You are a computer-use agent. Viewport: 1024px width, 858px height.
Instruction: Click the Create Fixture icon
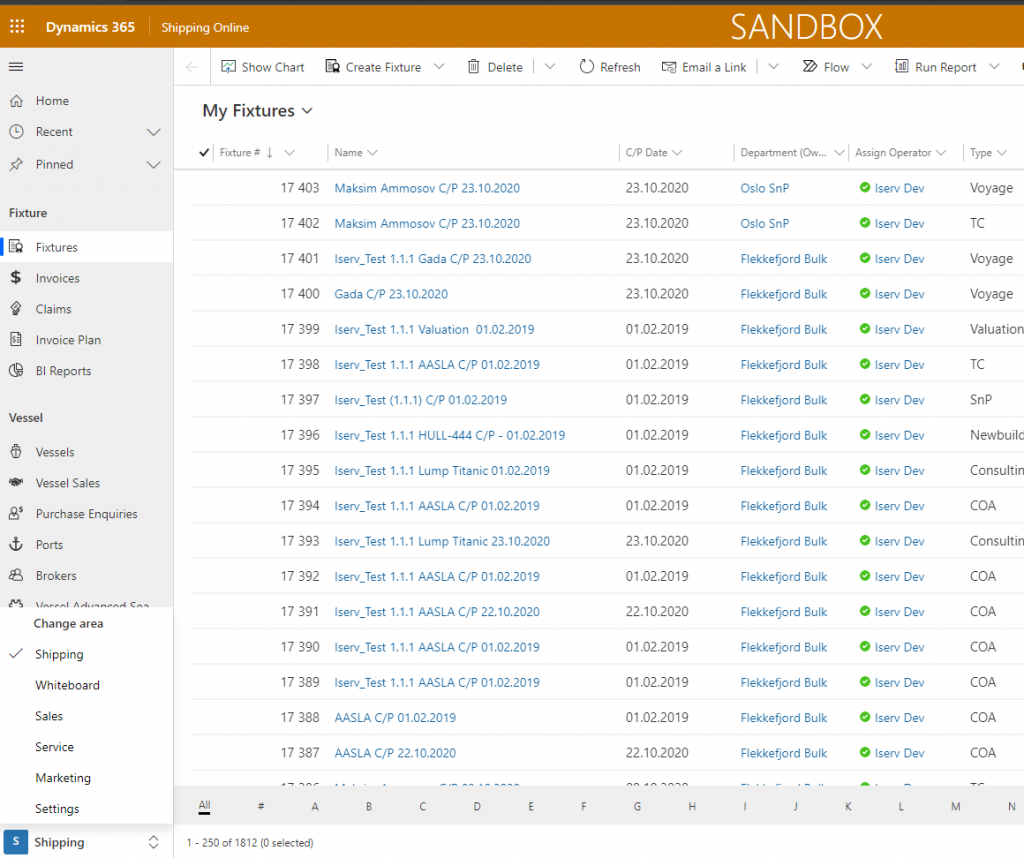333,67
